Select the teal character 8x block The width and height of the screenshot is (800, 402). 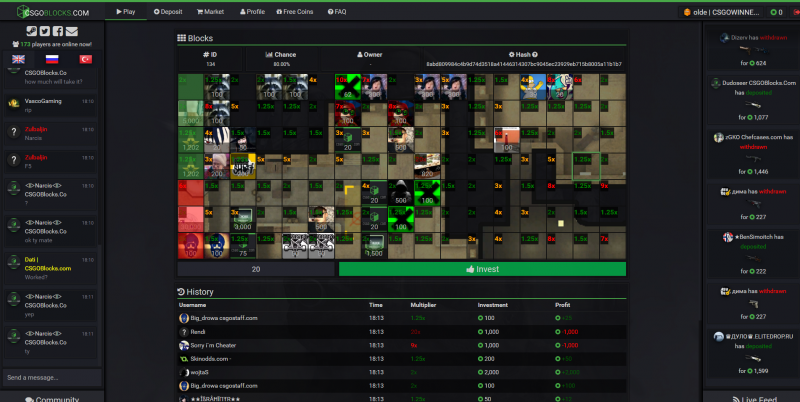coord(559,87)
